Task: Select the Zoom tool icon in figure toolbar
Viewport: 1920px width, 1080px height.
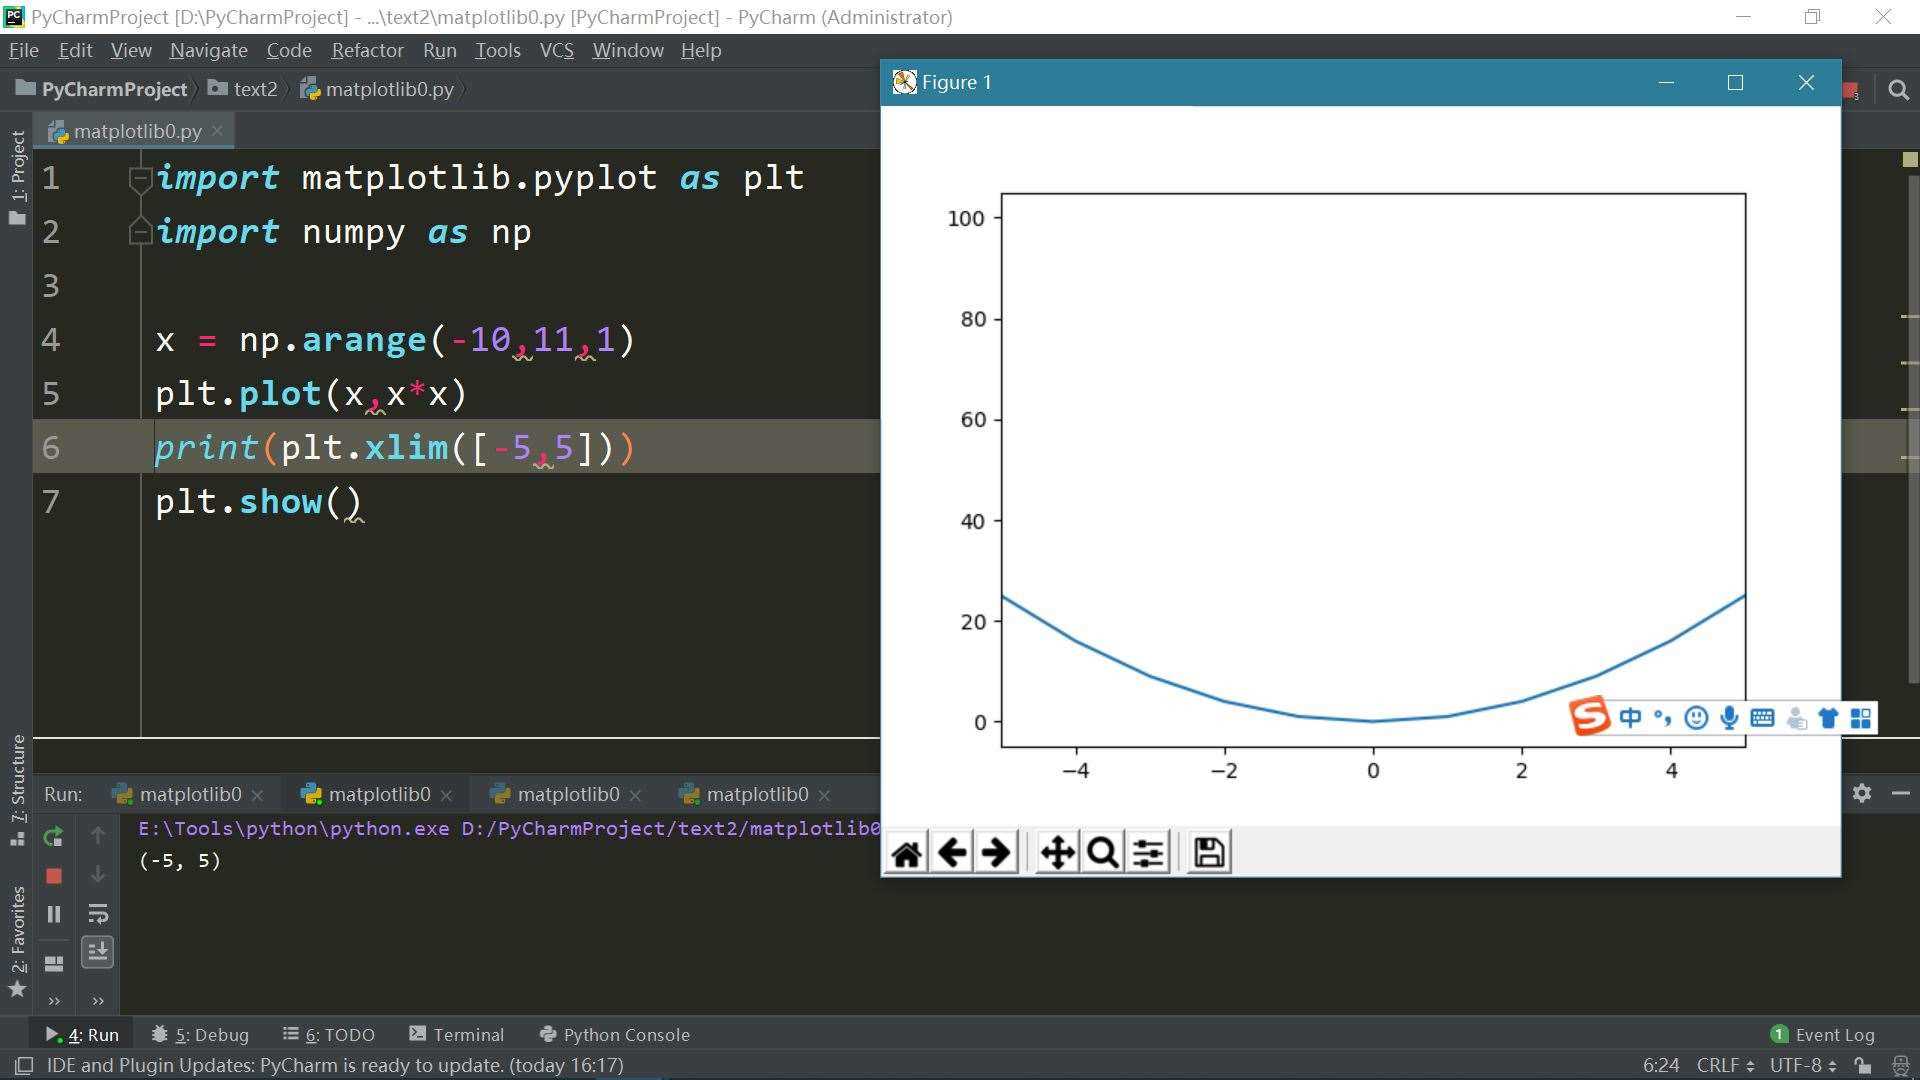Action: (x=1102, y=852)
